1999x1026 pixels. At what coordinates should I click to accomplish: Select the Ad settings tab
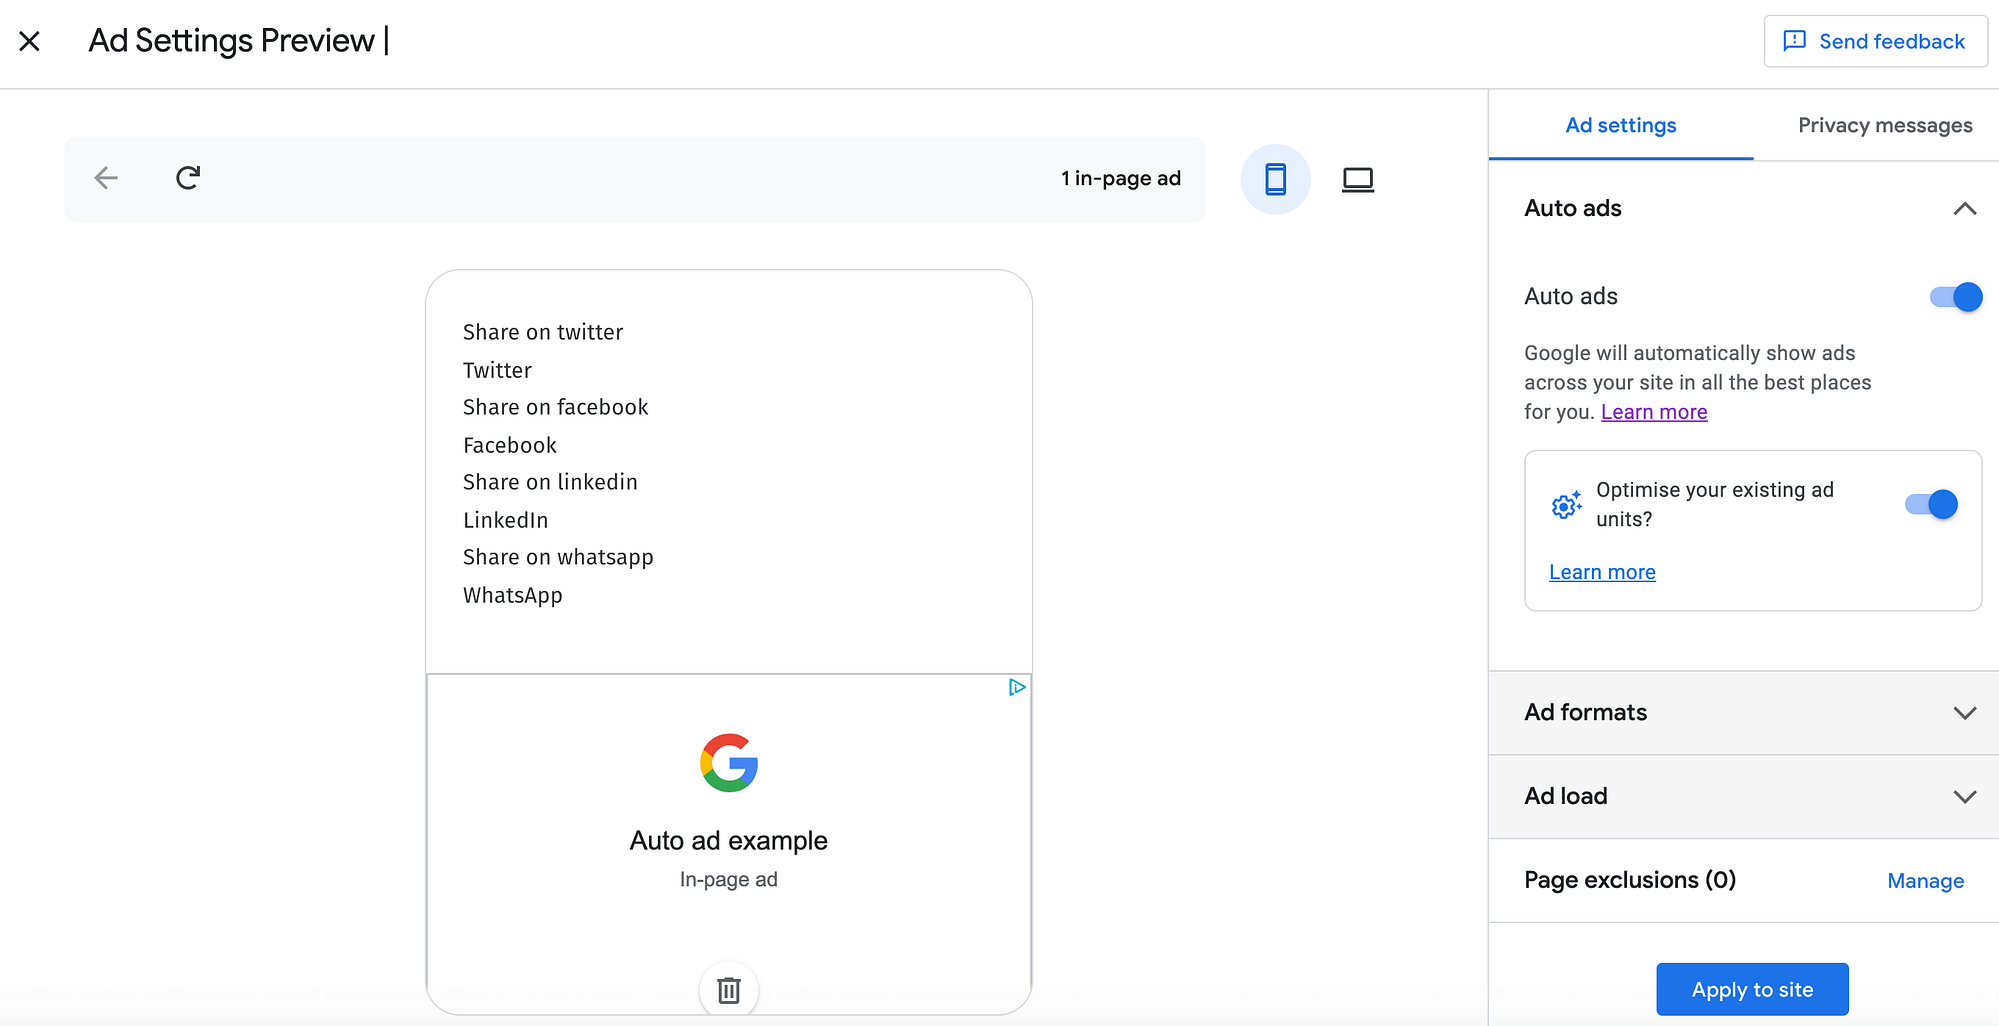(1620, 125)
